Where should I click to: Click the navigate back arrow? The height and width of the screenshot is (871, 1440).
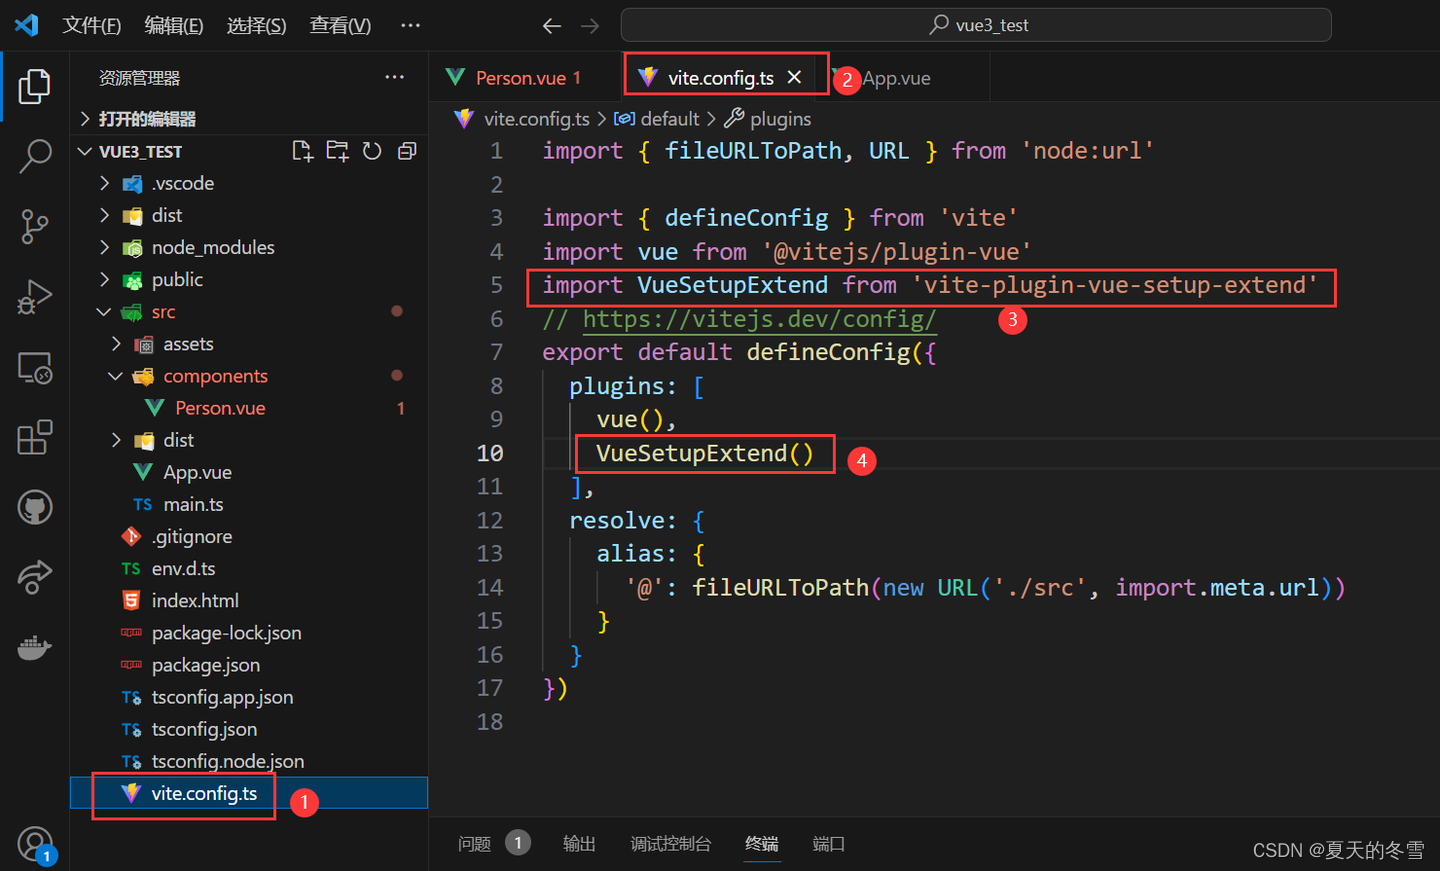point(551,26)
